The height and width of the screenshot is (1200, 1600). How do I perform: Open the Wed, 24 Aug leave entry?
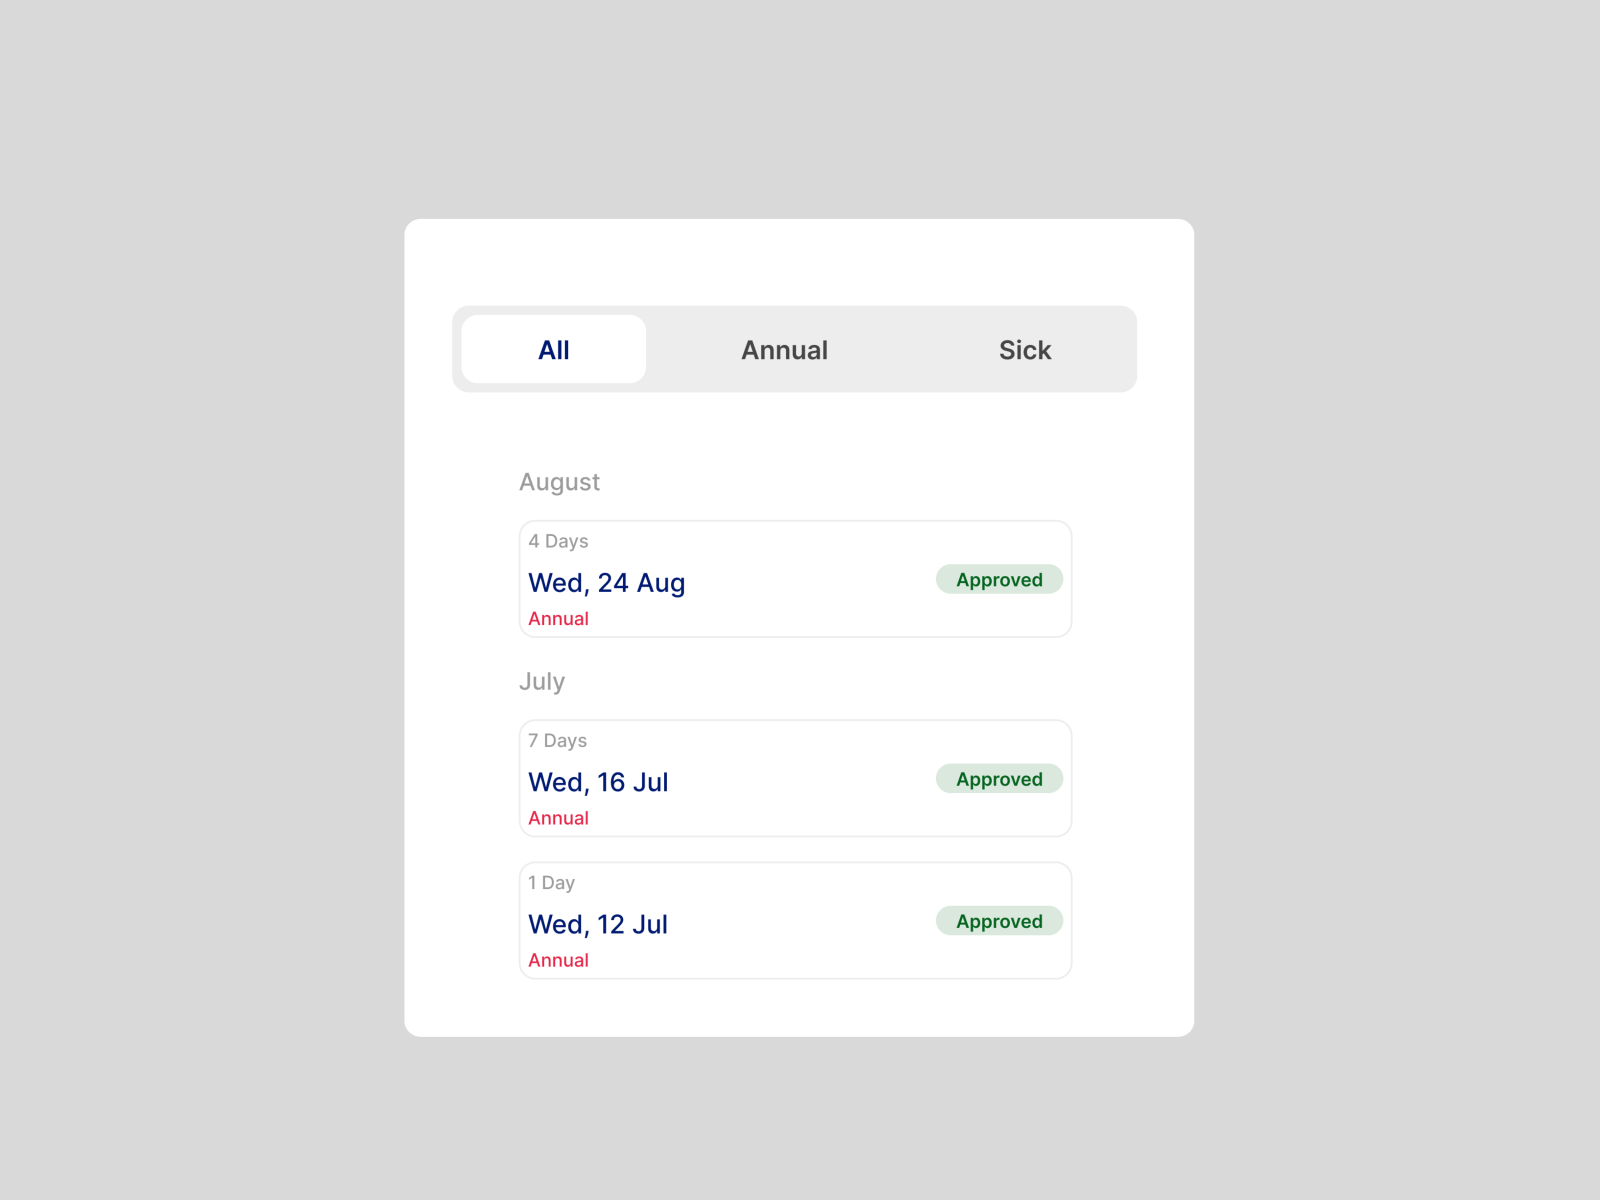click(x=795, y=579)
